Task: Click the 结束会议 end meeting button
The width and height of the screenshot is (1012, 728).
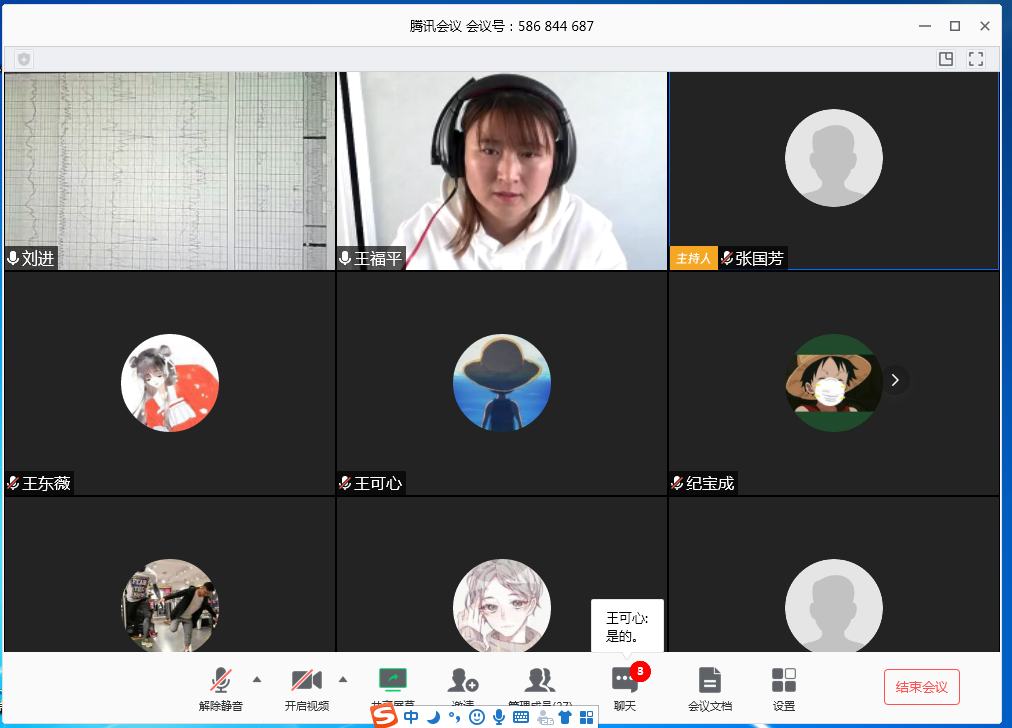Action: coord(921,687)
